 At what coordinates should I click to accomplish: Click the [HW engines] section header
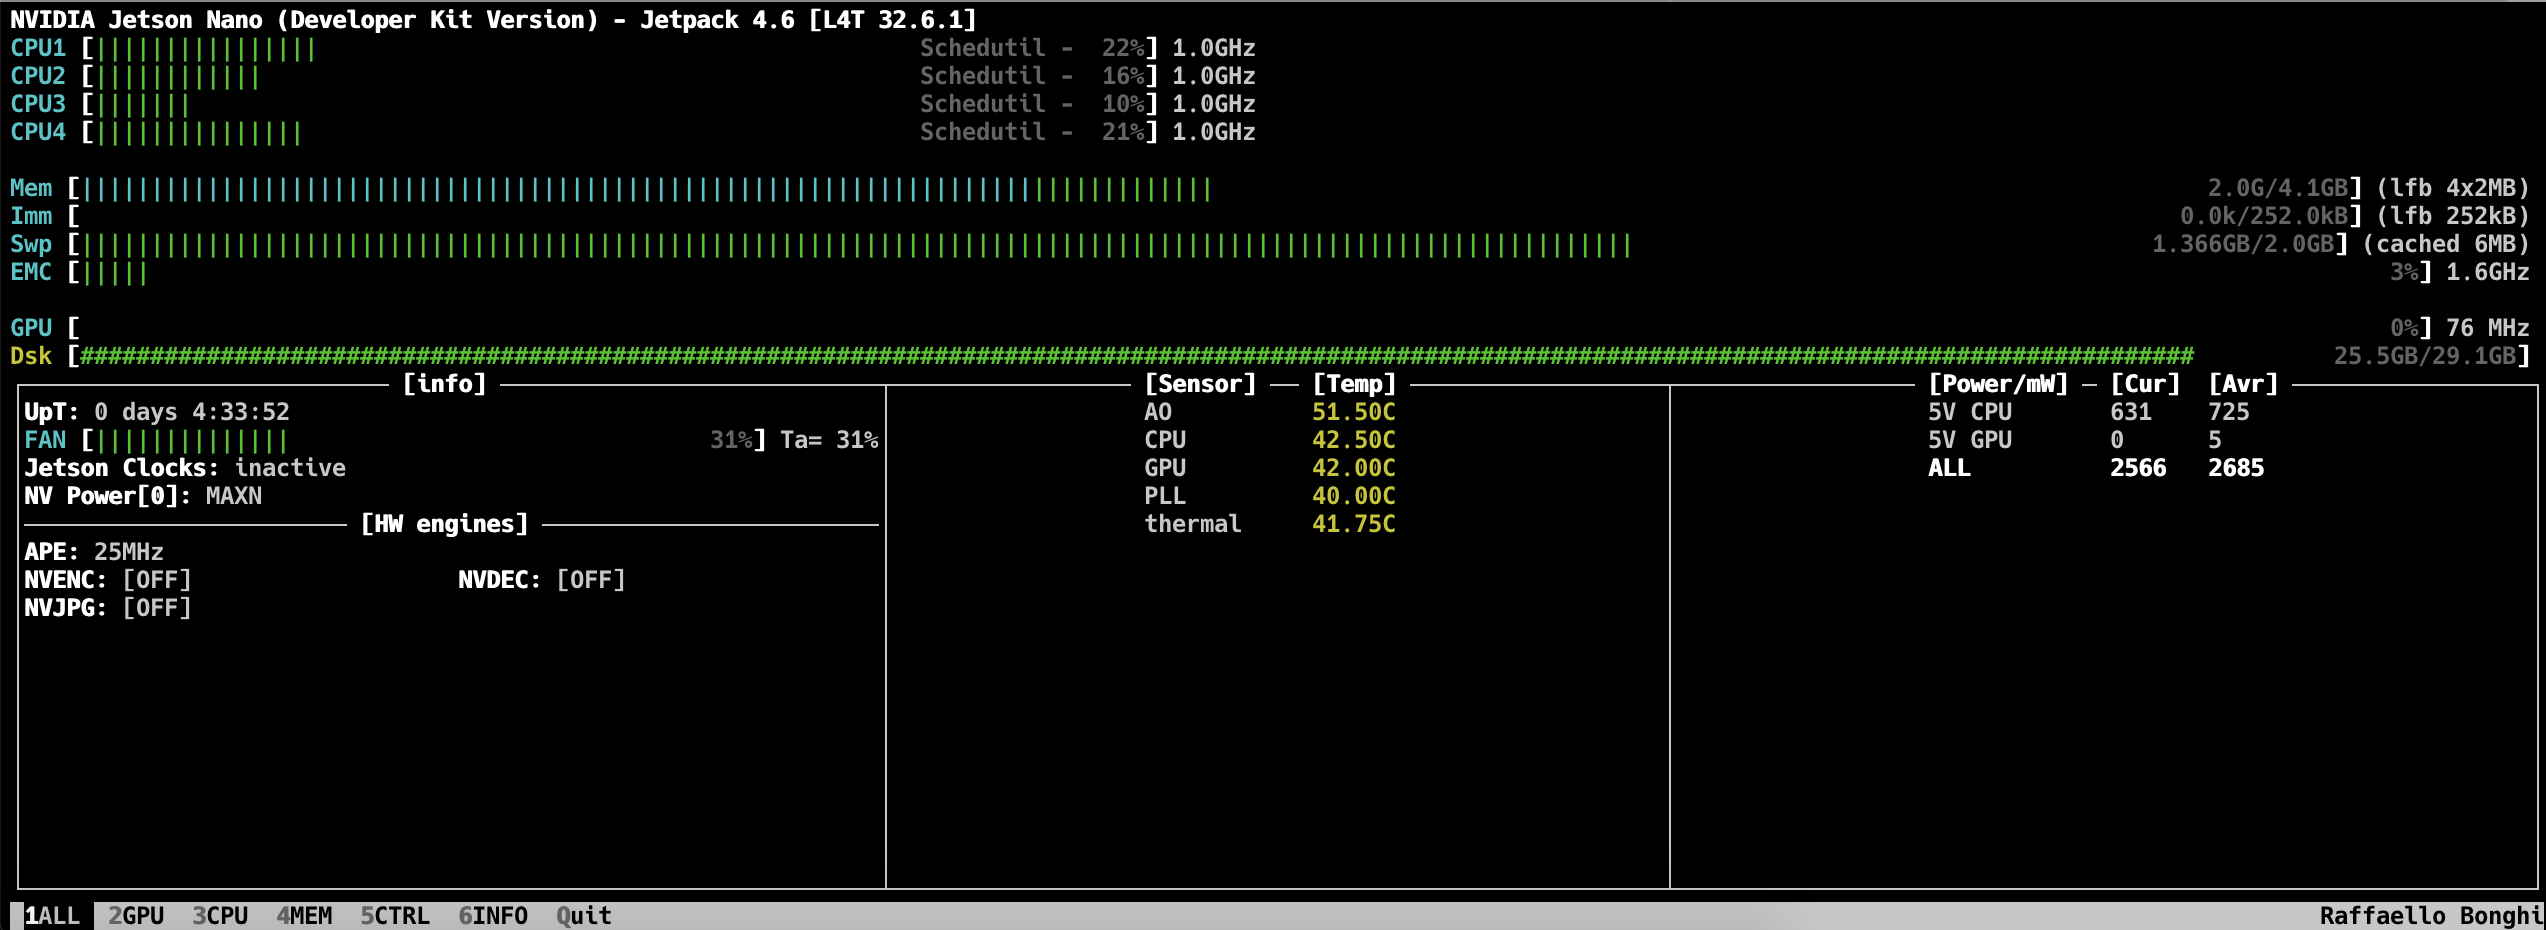click(444, 524)
